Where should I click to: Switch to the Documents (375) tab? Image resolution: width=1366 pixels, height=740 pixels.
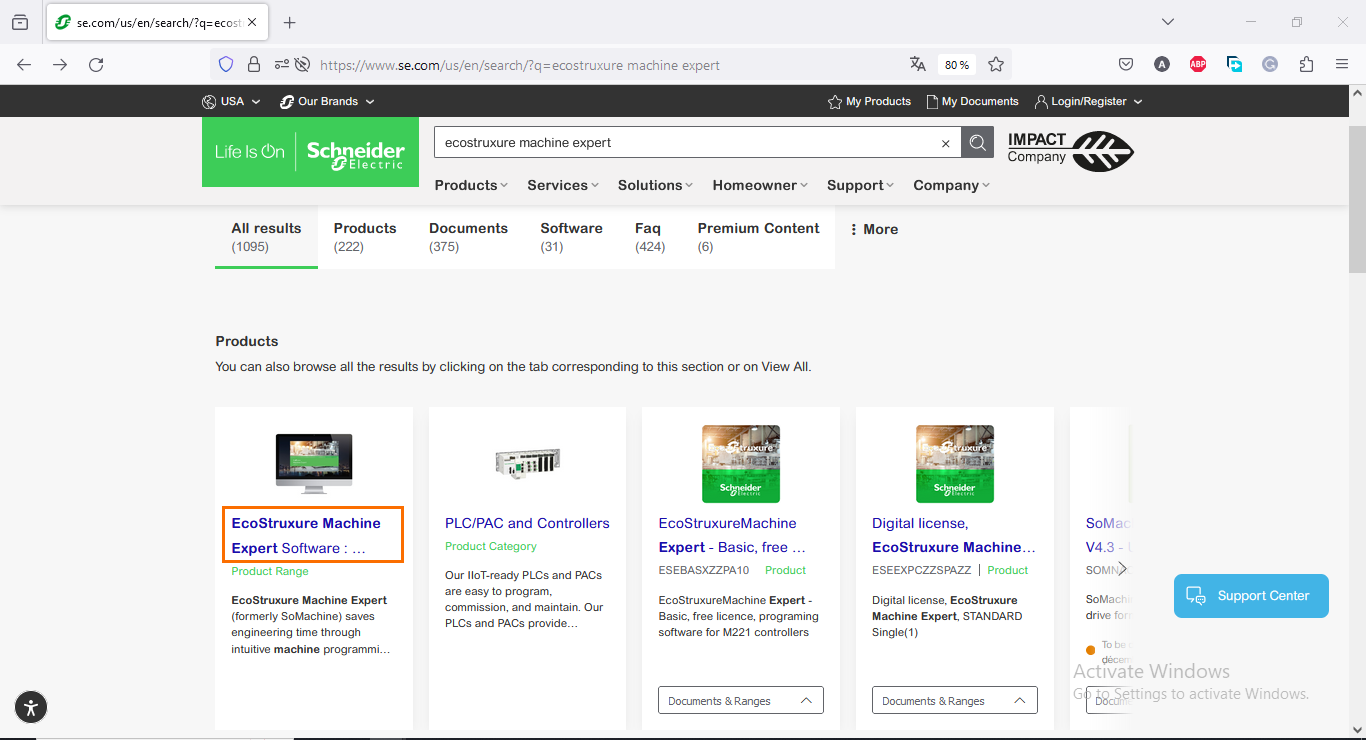[468, 237]
